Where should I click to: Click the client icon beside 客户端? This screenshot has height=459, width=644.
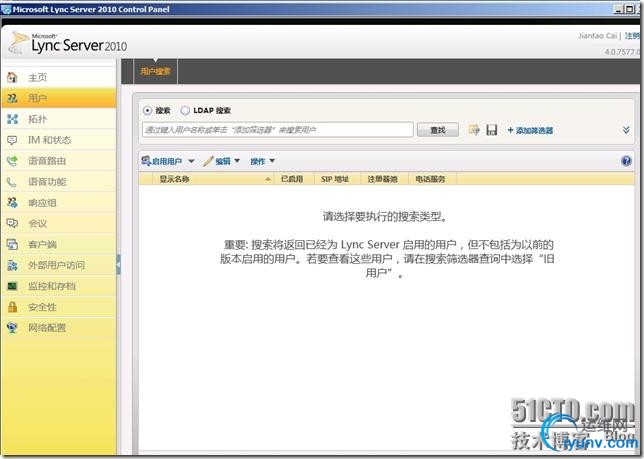pyautogui.click(x=12, y=244)
